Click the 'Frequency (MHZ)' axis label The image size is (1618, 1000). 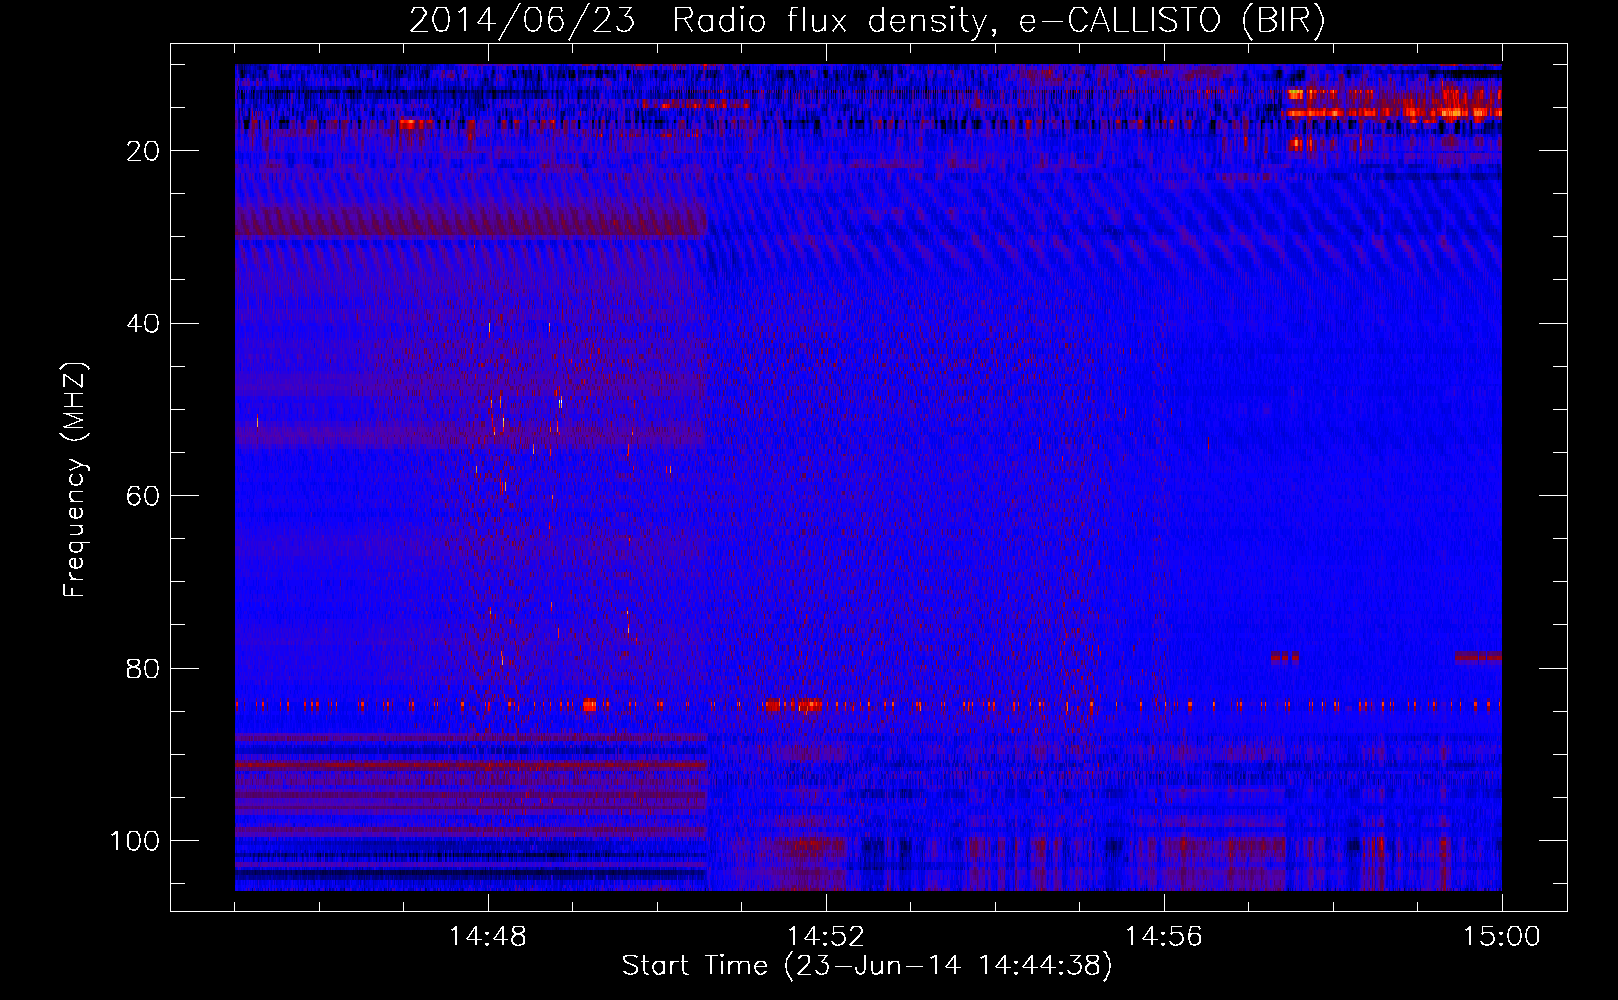75,480
